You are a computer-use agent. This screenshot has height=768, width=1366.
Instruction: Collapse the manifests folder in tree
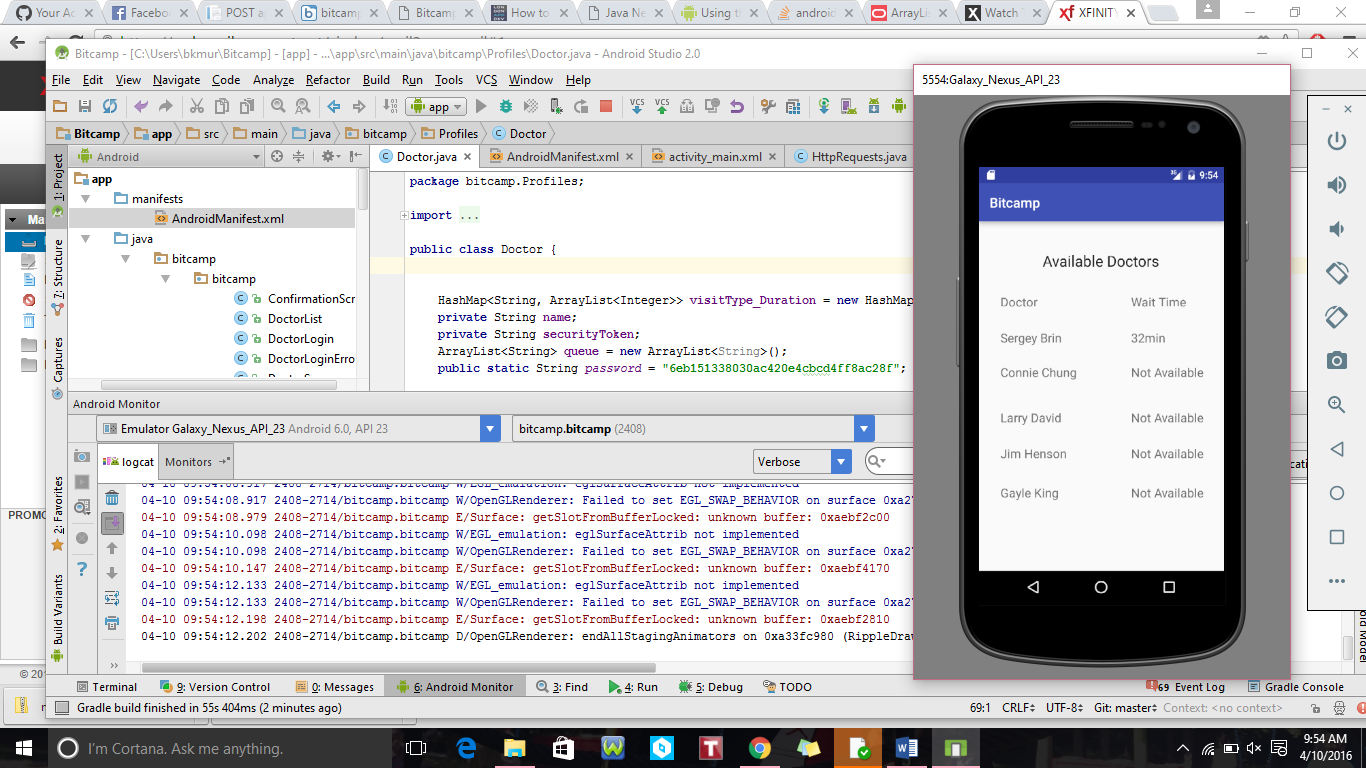(x=85, y=199)
